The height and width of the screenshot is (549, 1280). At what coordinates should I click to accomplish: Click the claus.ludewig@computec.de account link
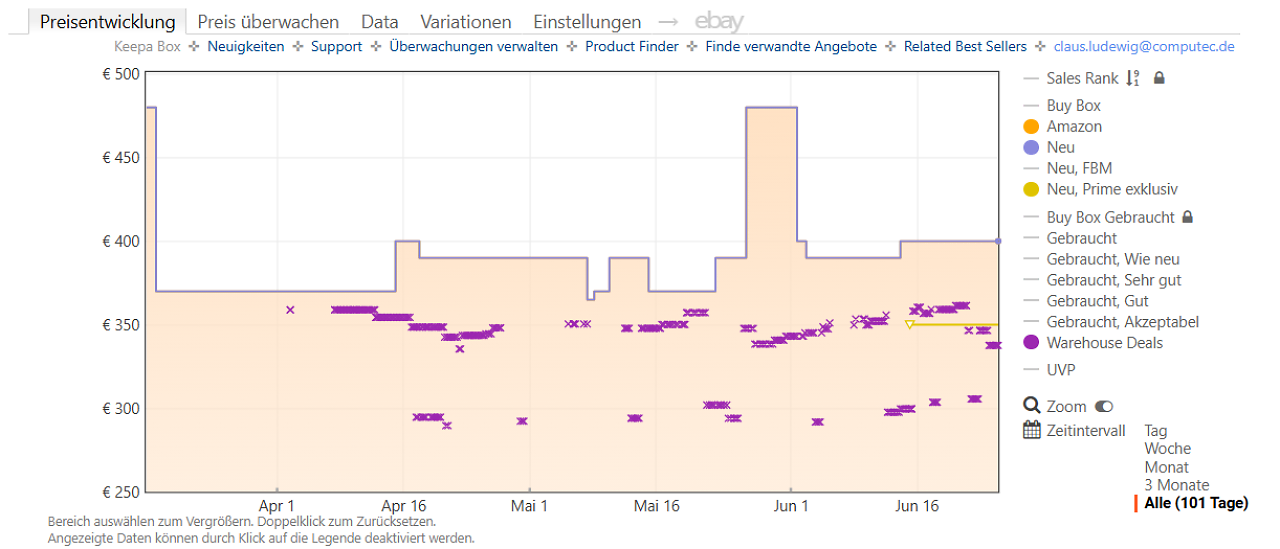[x=1144, y=47]
